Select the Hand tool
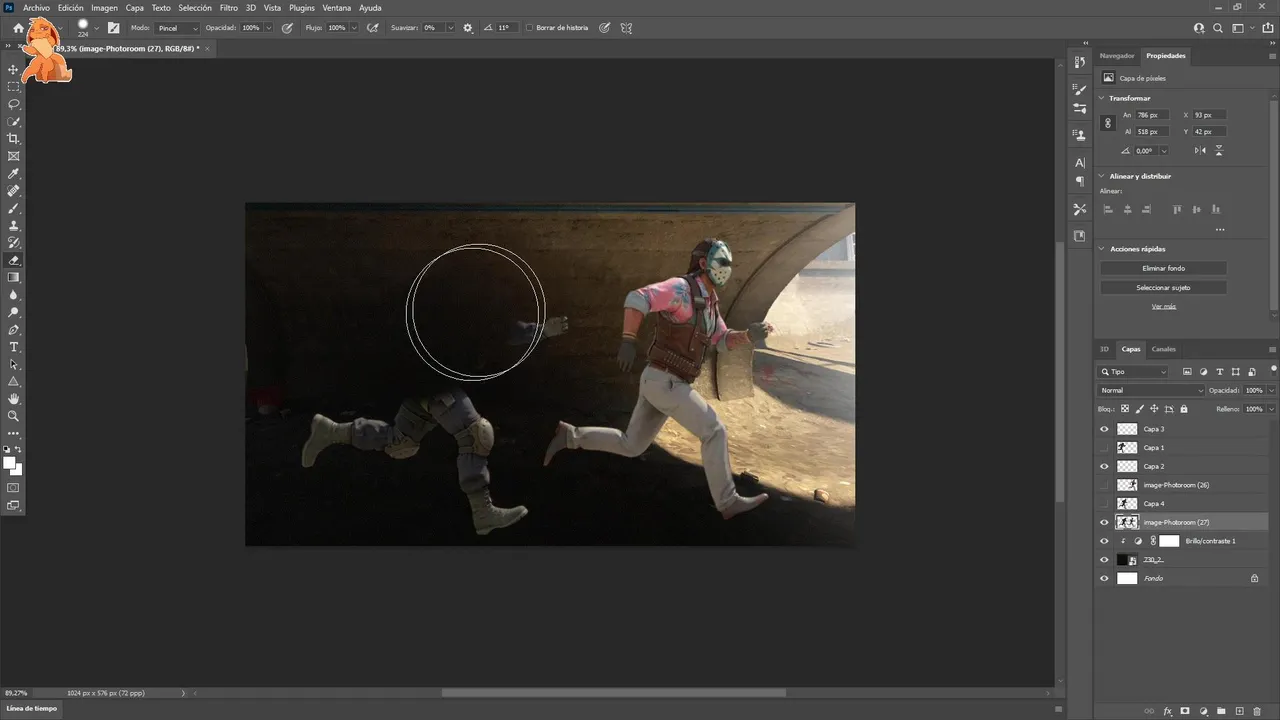1280x720 pixels. point(14,399)
